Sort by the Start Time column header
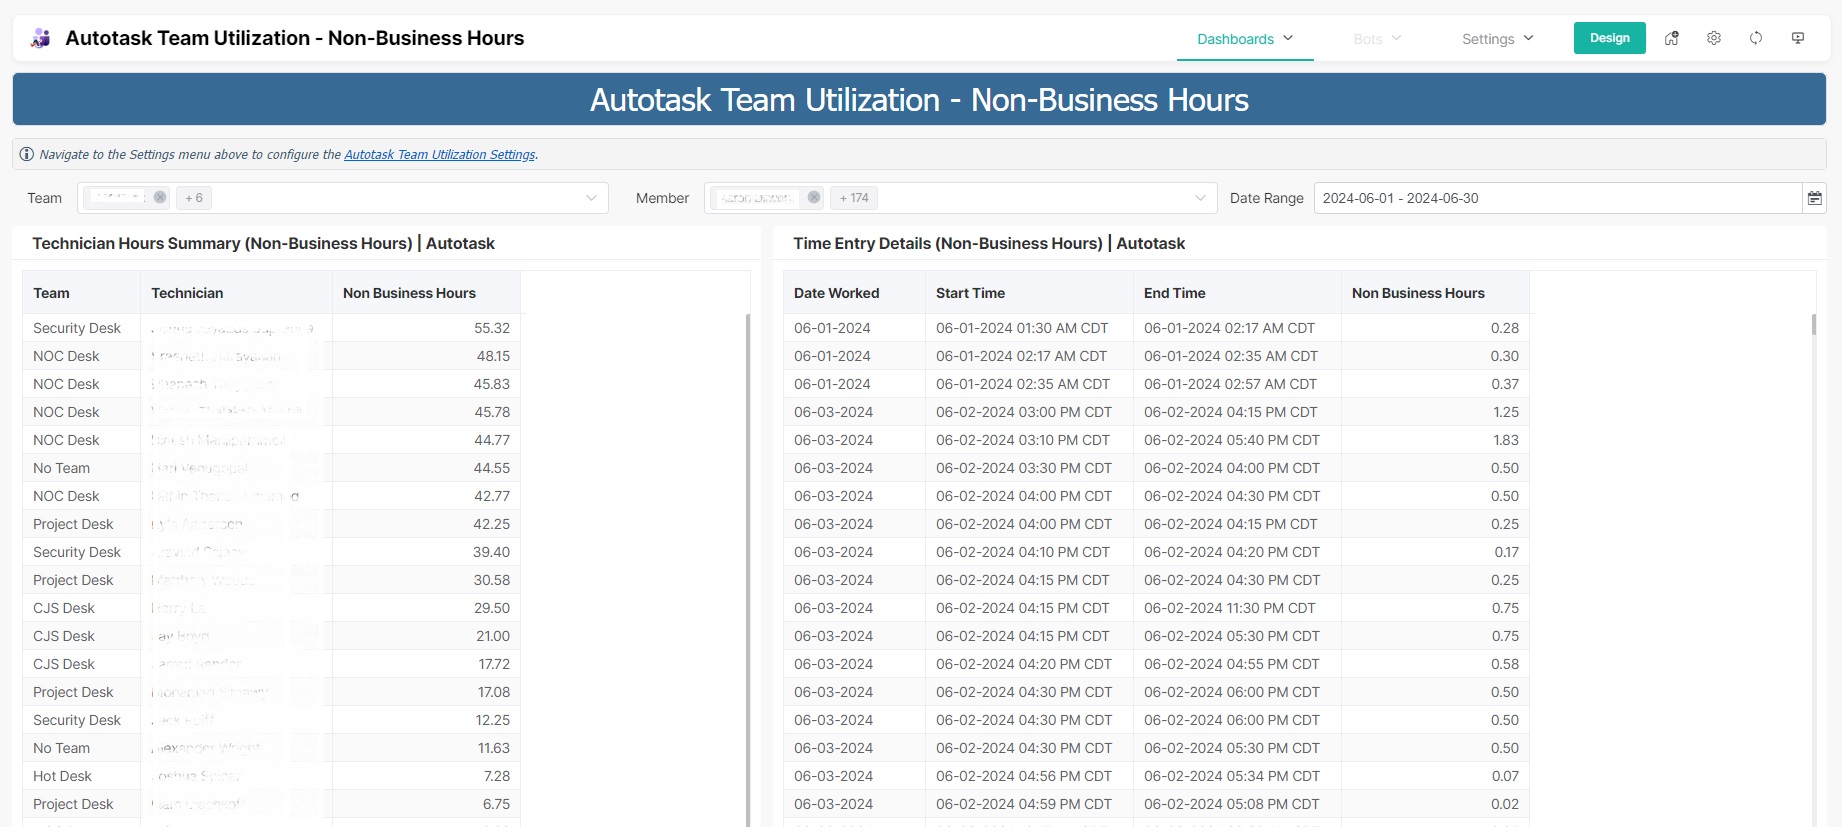Viewport: 1842px width, 827px height. (1029, 293)
